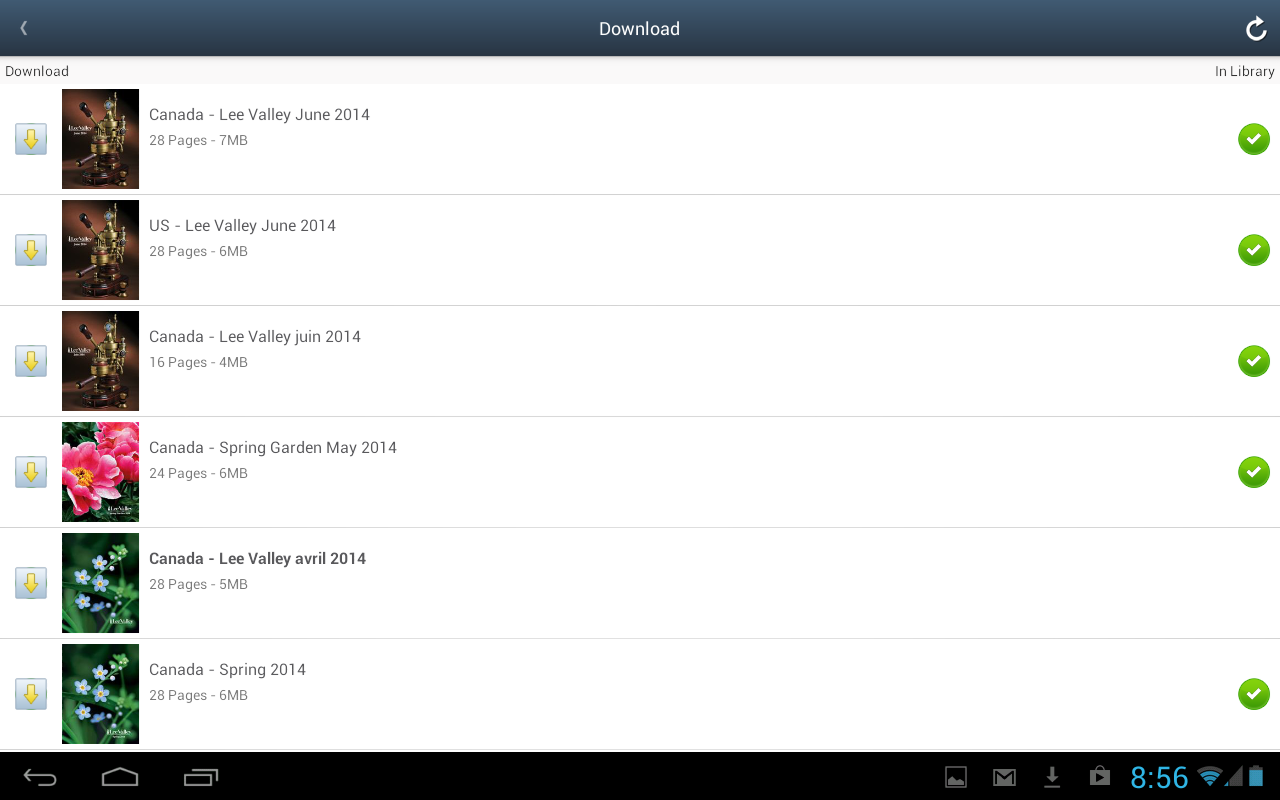Tap the Android back navigation arrow

coord(40,777)
